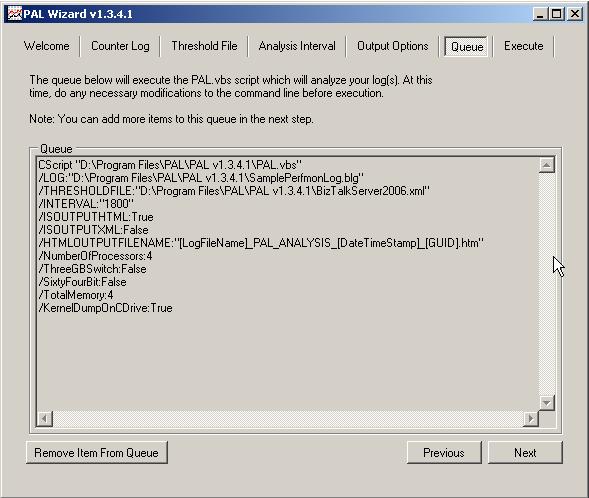This screenshot has height=498, width=589.
Task: Click the /NumberOfProcessors:4 line
Action: coord(95,256)
